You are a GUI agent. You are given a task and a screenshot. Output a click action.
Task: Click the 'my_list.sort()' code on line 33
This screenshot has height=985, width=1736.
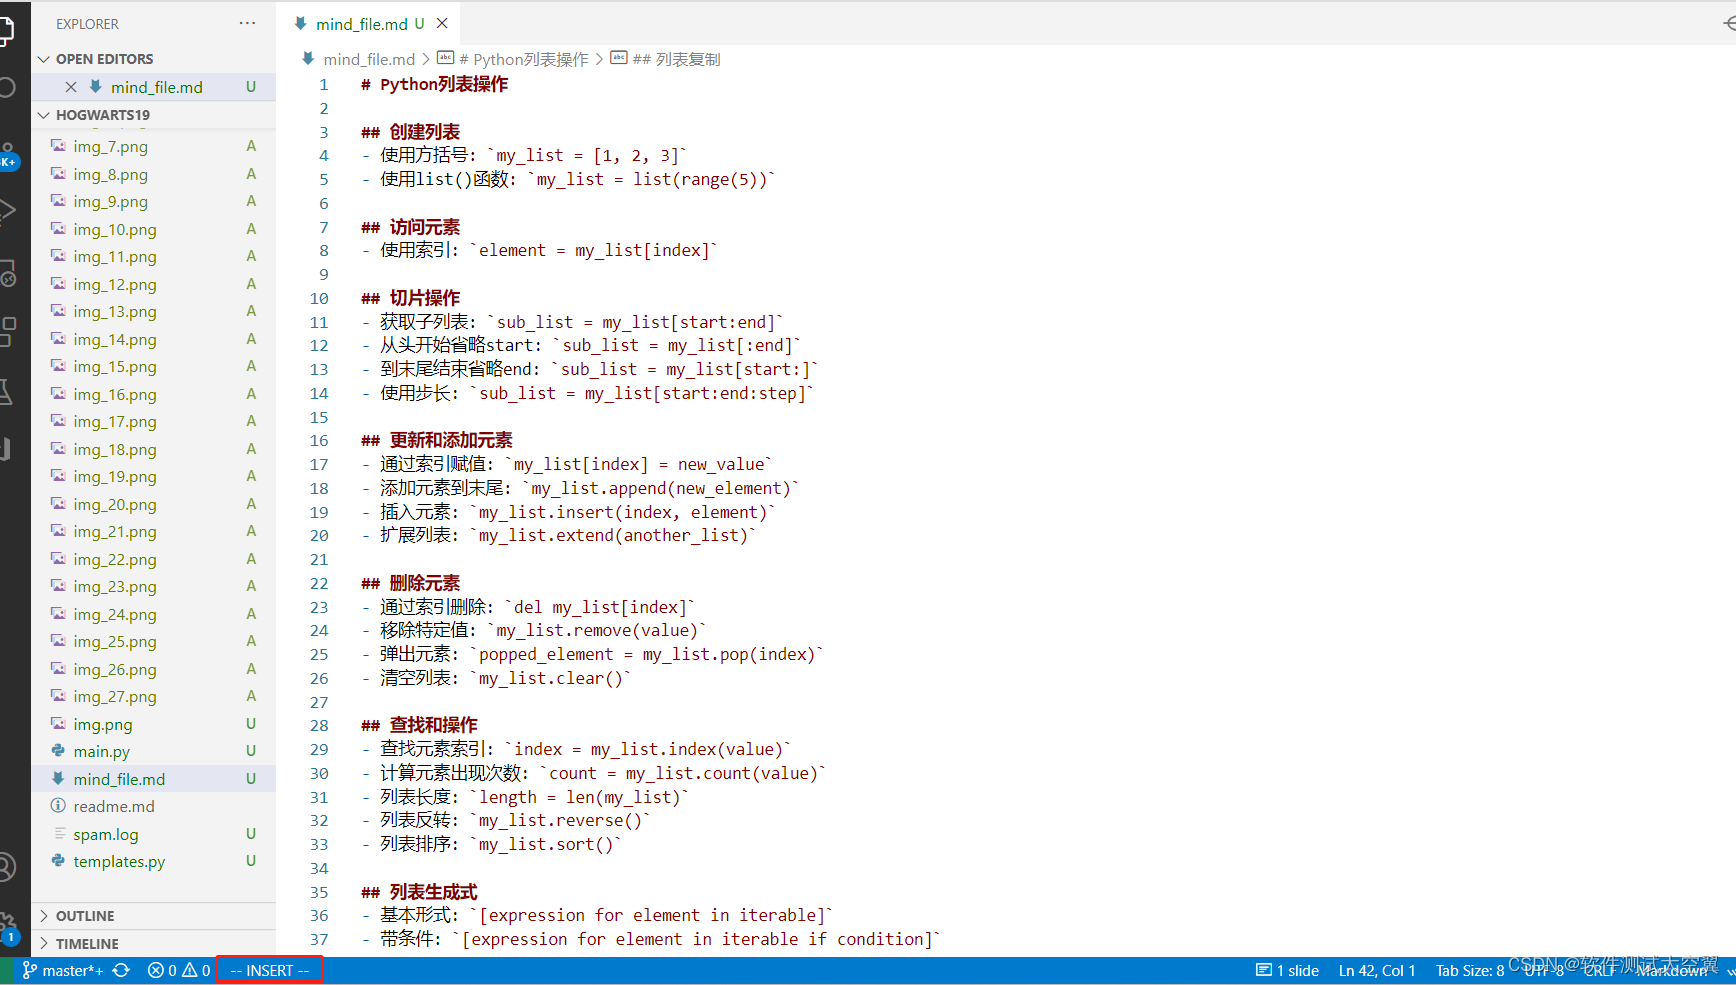[x=546, y=844]
